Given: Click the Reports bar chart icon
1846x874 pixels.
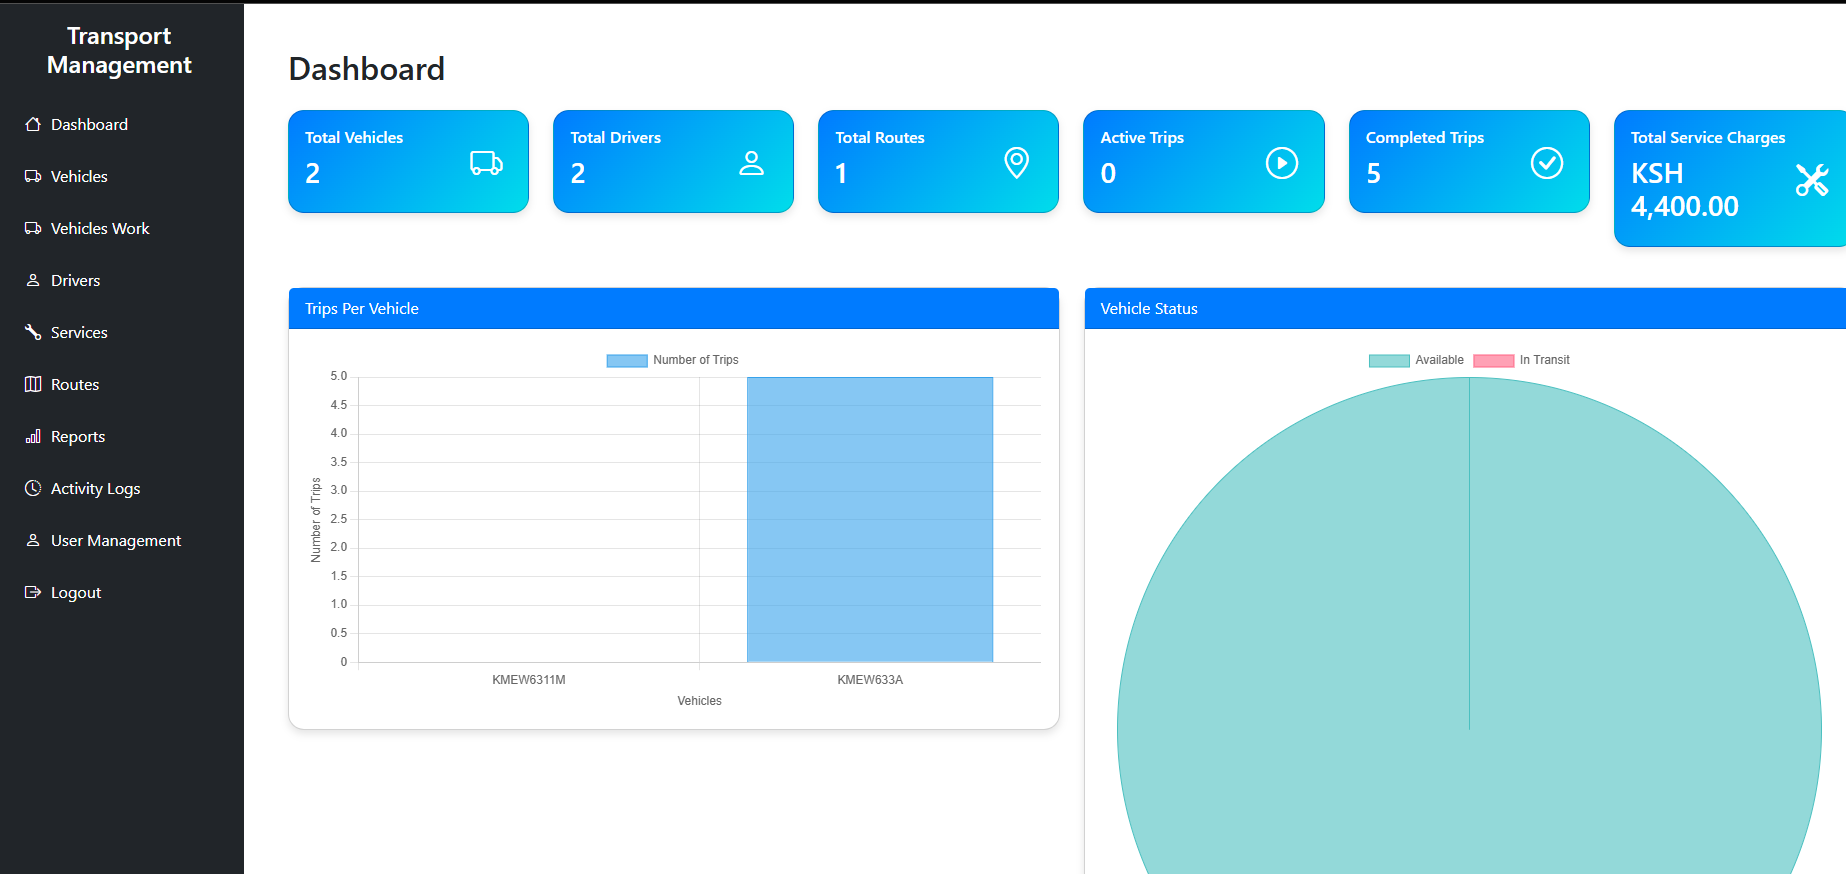Looking at the screenshot, I should pos(33,436).
